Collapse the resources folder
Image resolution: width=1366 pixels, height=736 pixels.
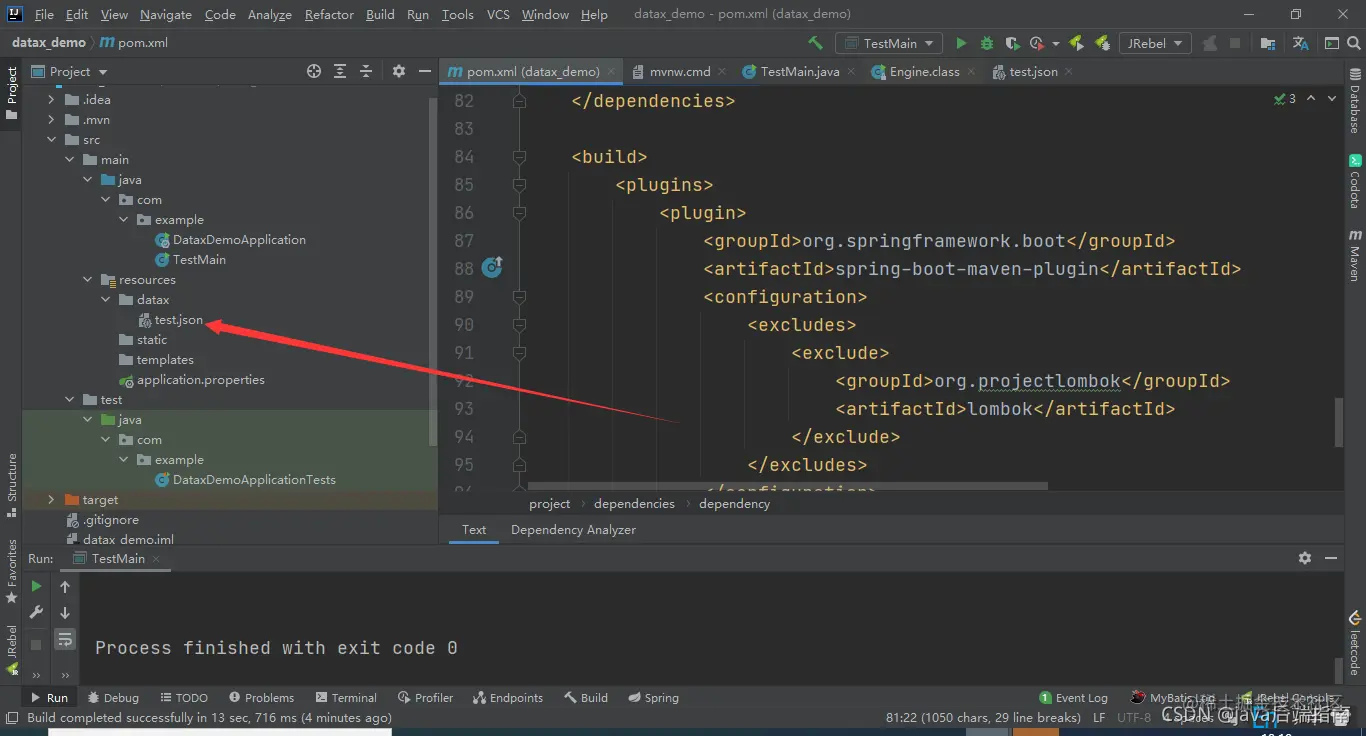(x=87, y=280)
